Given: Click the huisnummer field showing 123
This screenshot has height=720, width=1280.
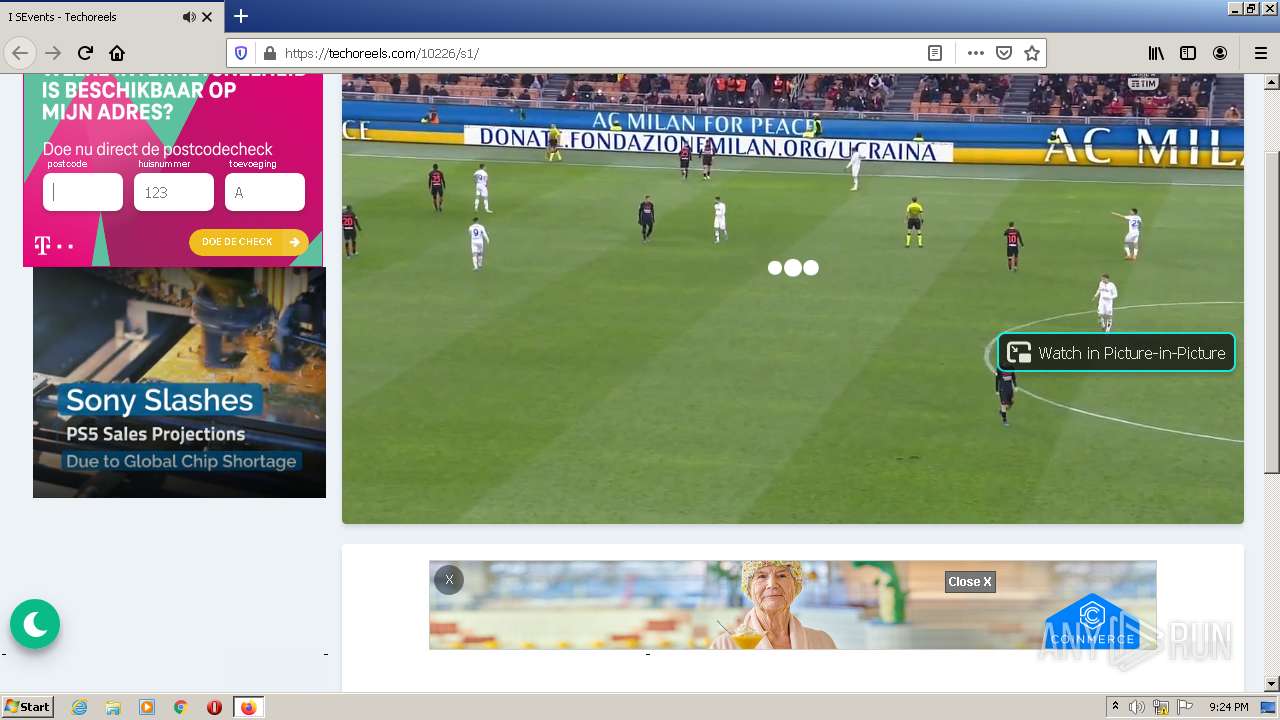Looking at the screenshot, I should [174, 192].
